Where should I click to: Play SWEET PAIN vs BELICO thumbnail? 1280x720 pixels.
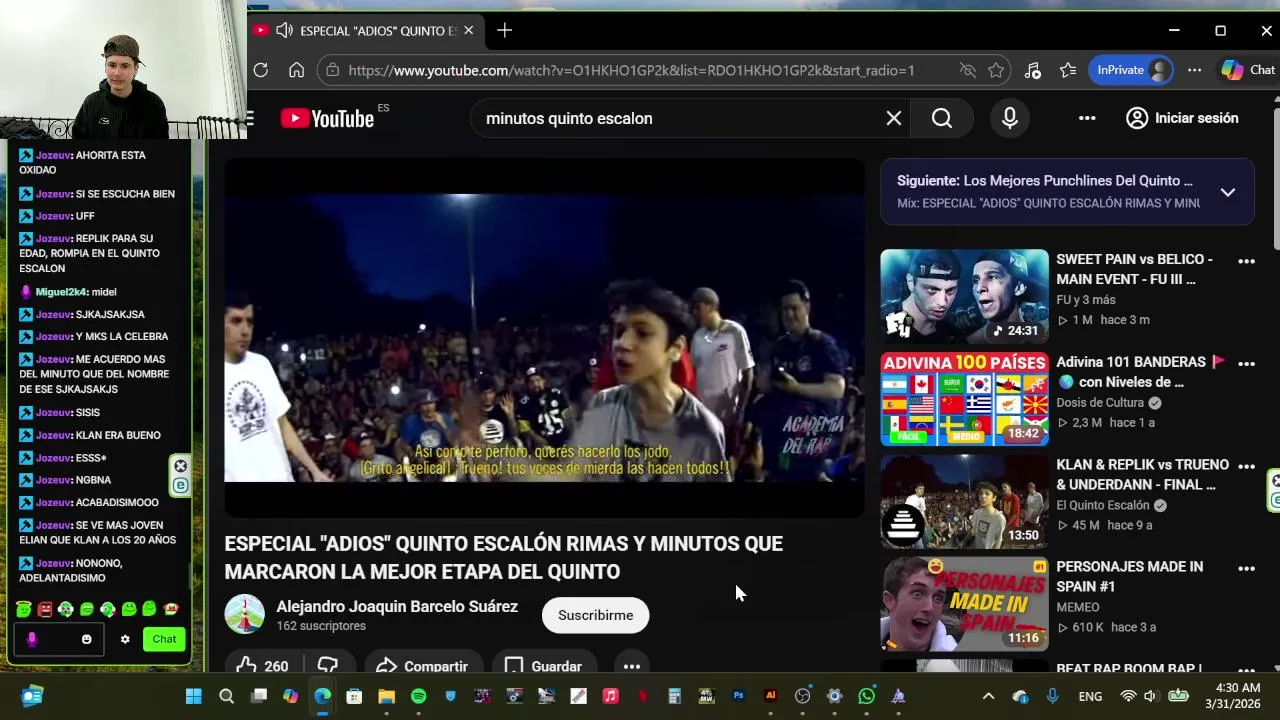964,295
